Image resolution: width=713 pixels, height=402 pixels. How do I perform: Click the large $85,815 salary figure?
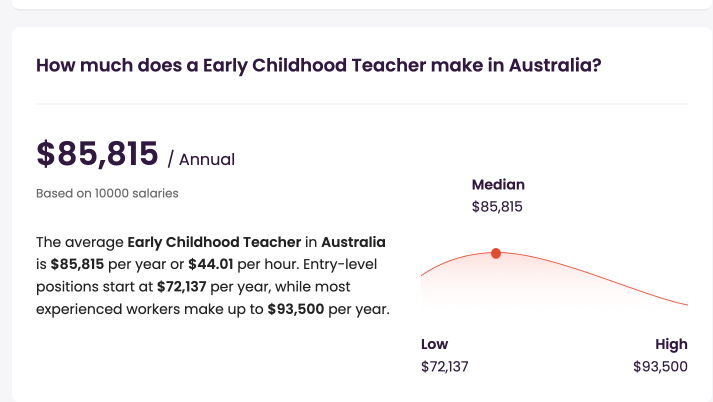pyautogui.click(x=97, y=154)
